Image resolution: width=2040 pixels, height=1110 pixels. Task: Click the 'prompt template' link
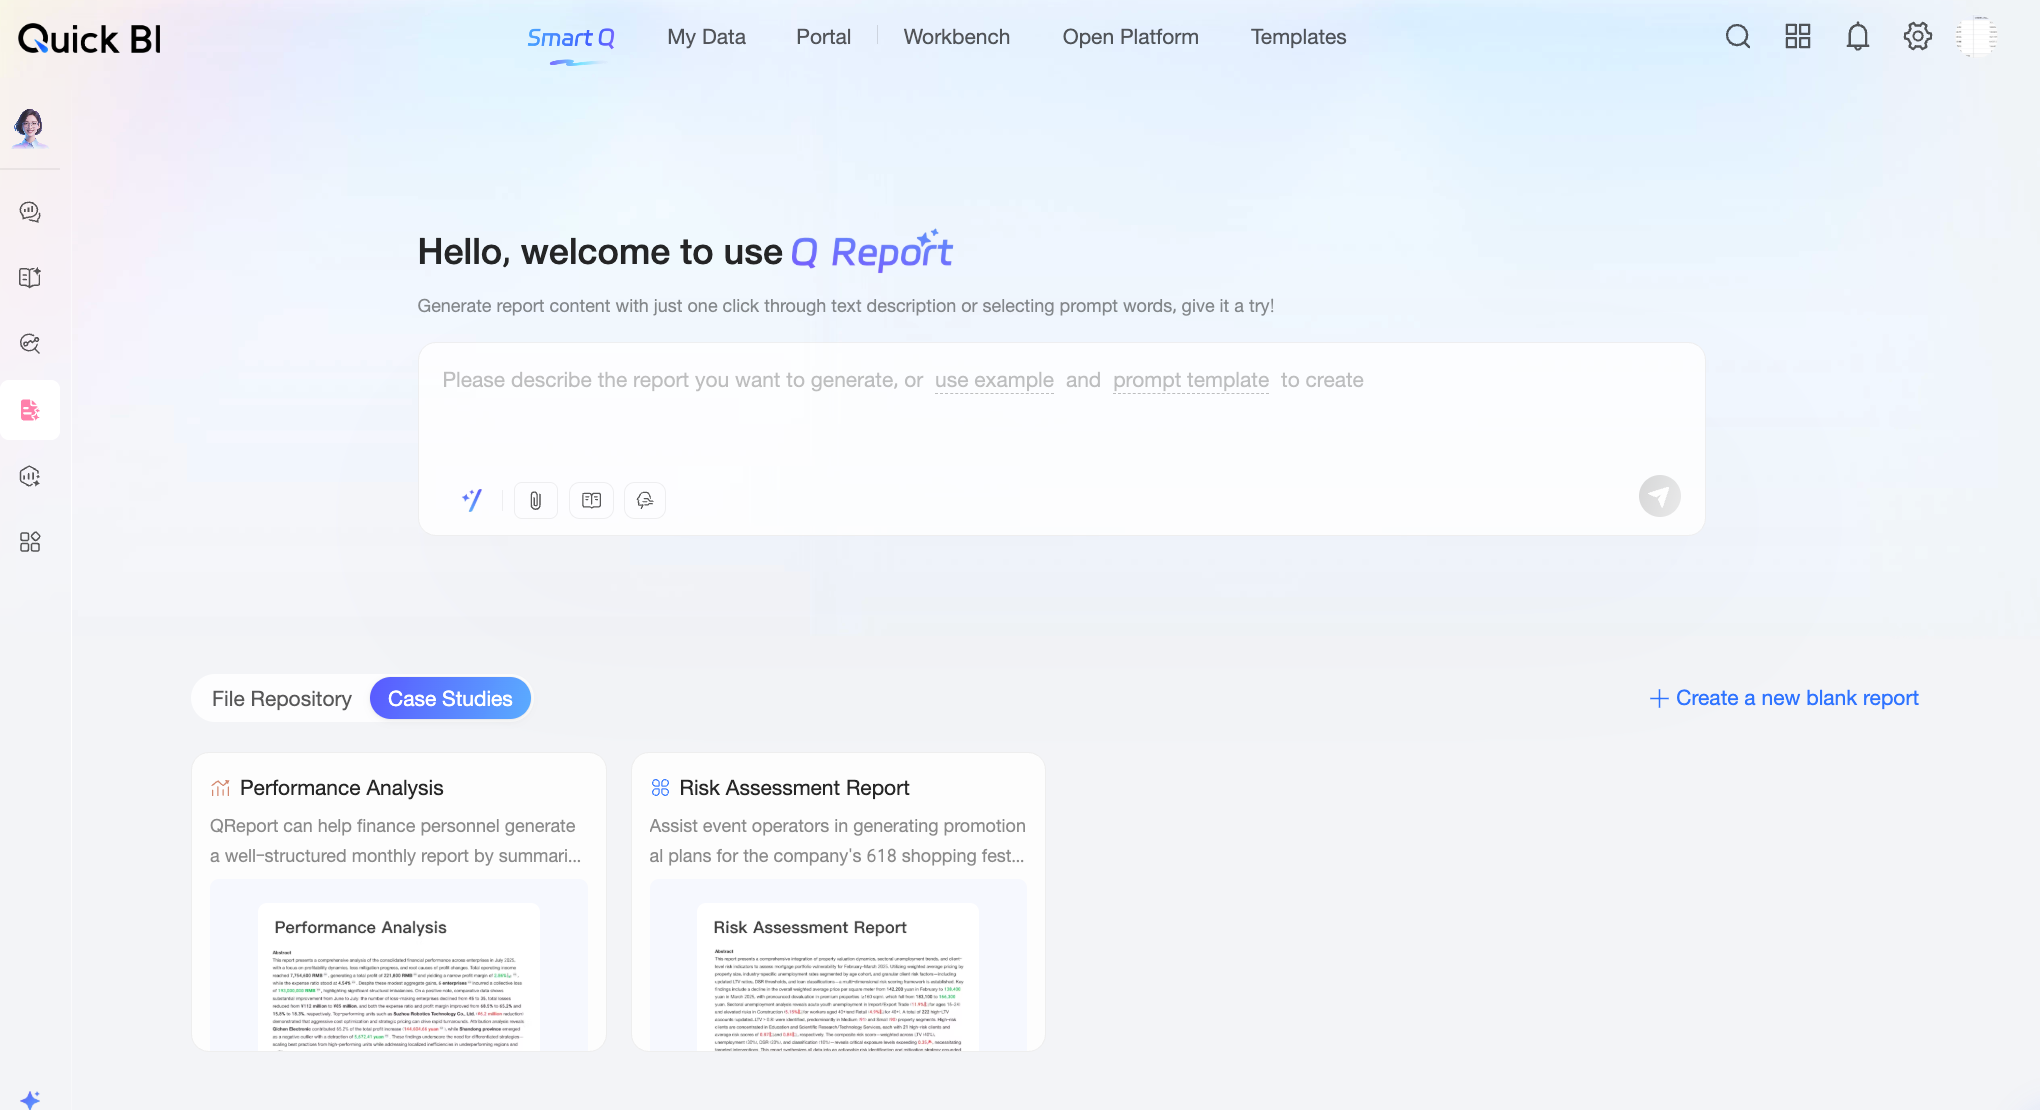tap(1191, 380)
